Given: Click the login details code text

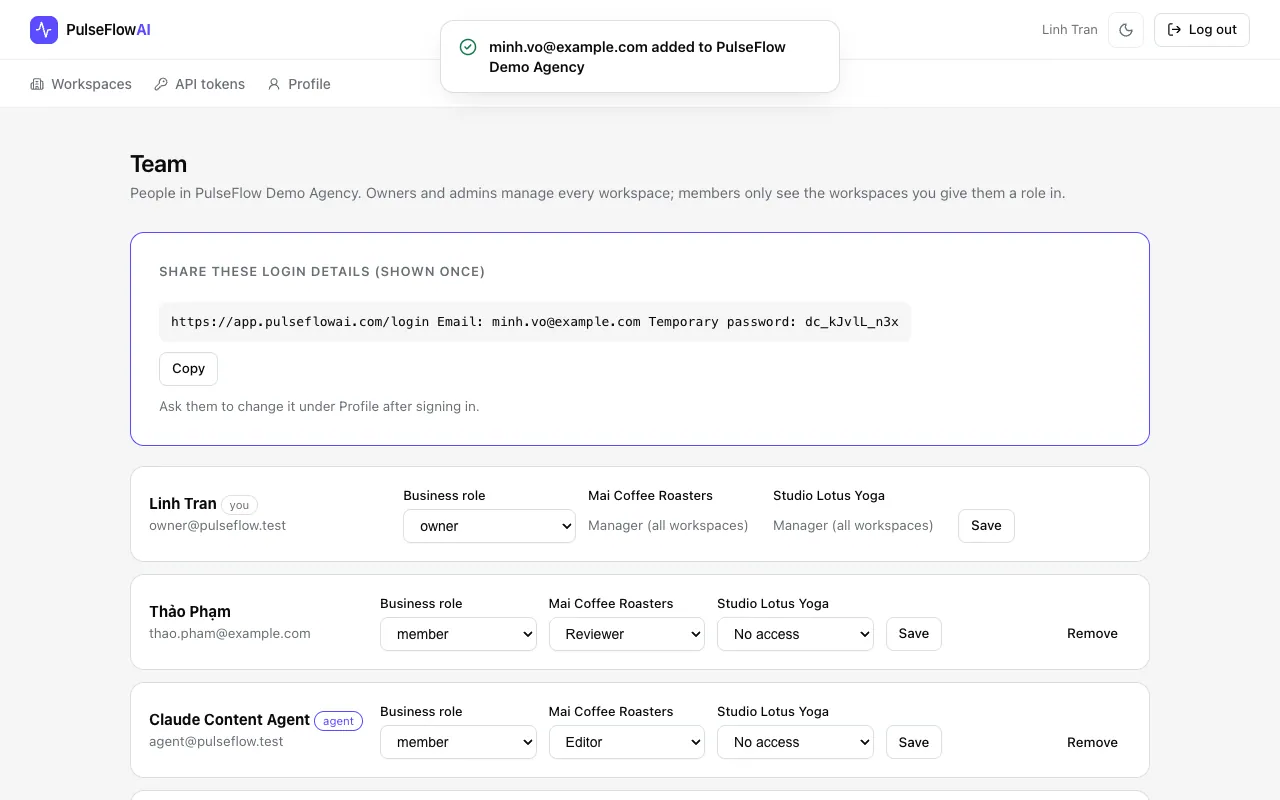Looking at the screenshot, I should [x=535, y=322].
